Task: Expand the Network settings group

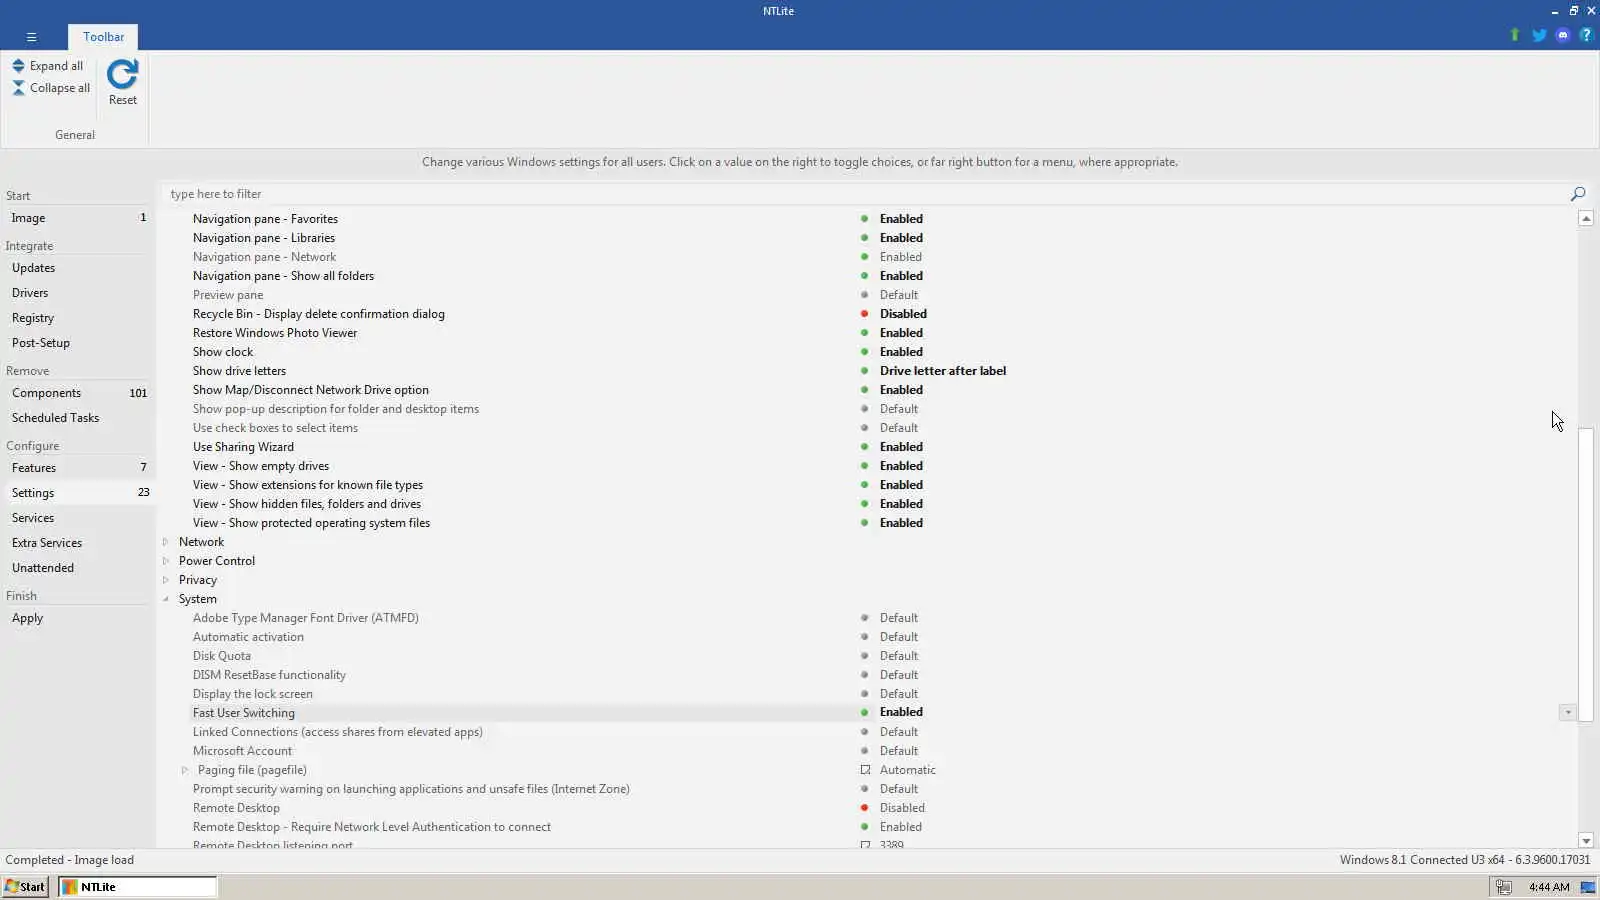Action: (166, 542)
